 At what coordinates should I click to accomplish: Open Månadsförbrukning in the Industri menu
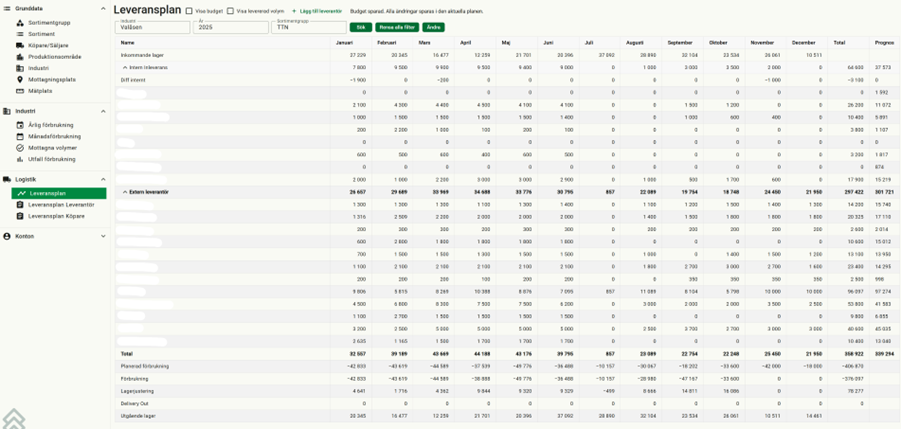pos(54,136)
